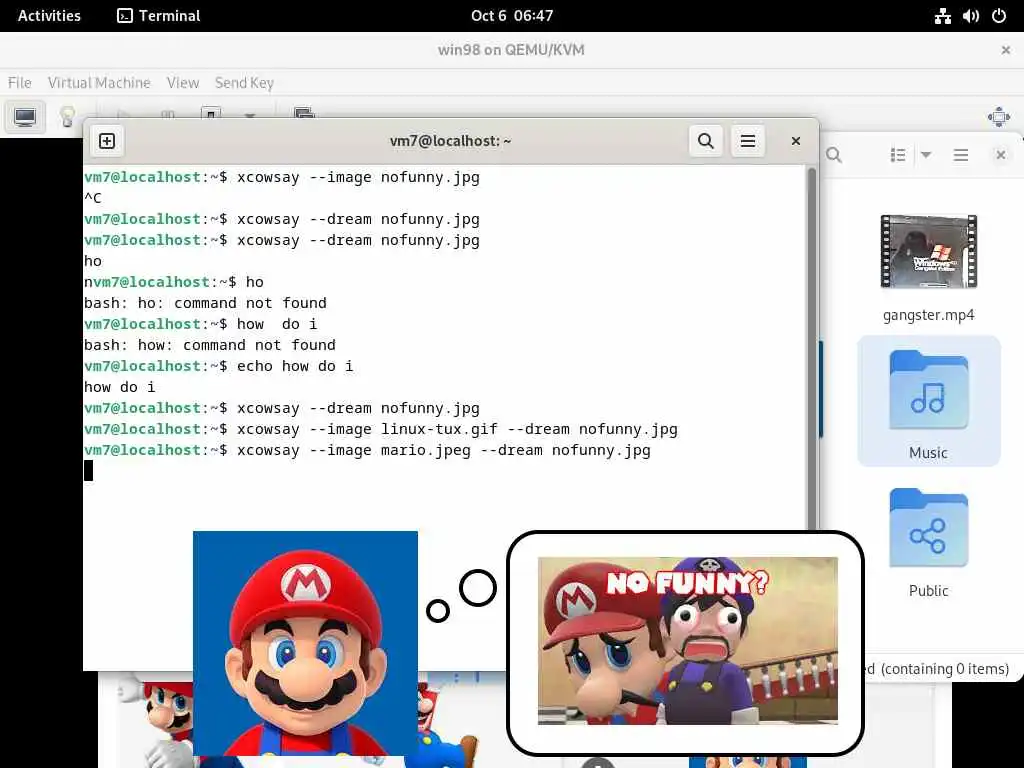Open the volume indicator in top bar

click(x=970, y=16)
